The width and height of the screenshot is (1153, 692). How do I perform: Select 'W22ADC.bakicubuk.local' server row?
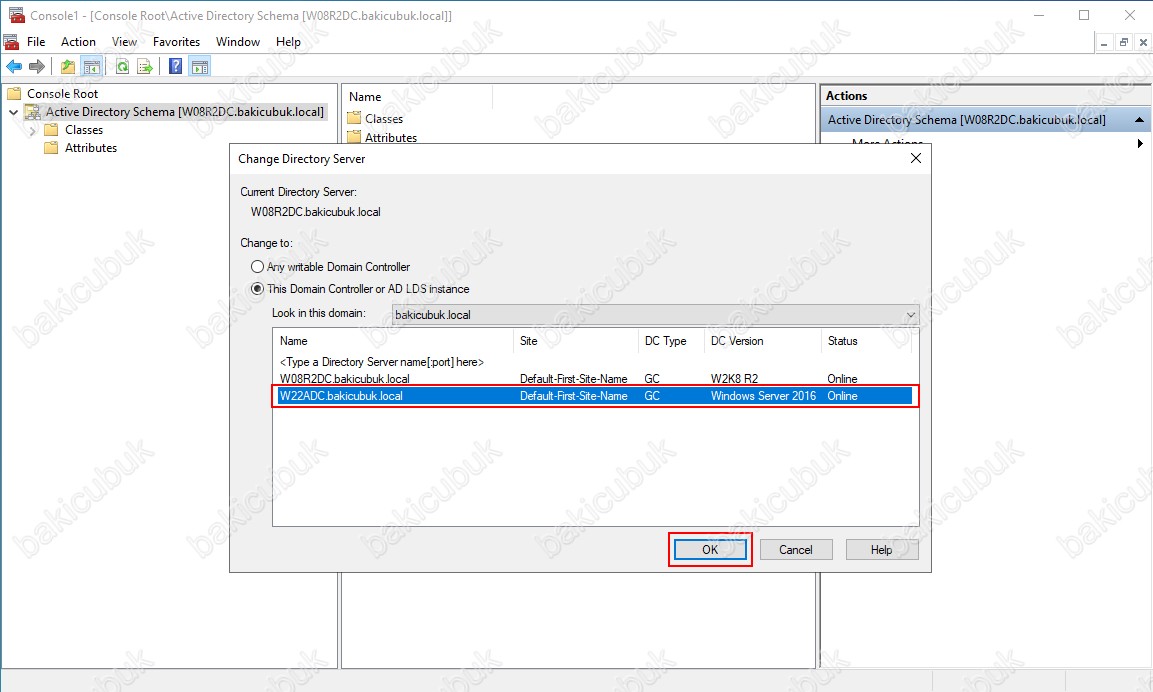pos(595,396)
